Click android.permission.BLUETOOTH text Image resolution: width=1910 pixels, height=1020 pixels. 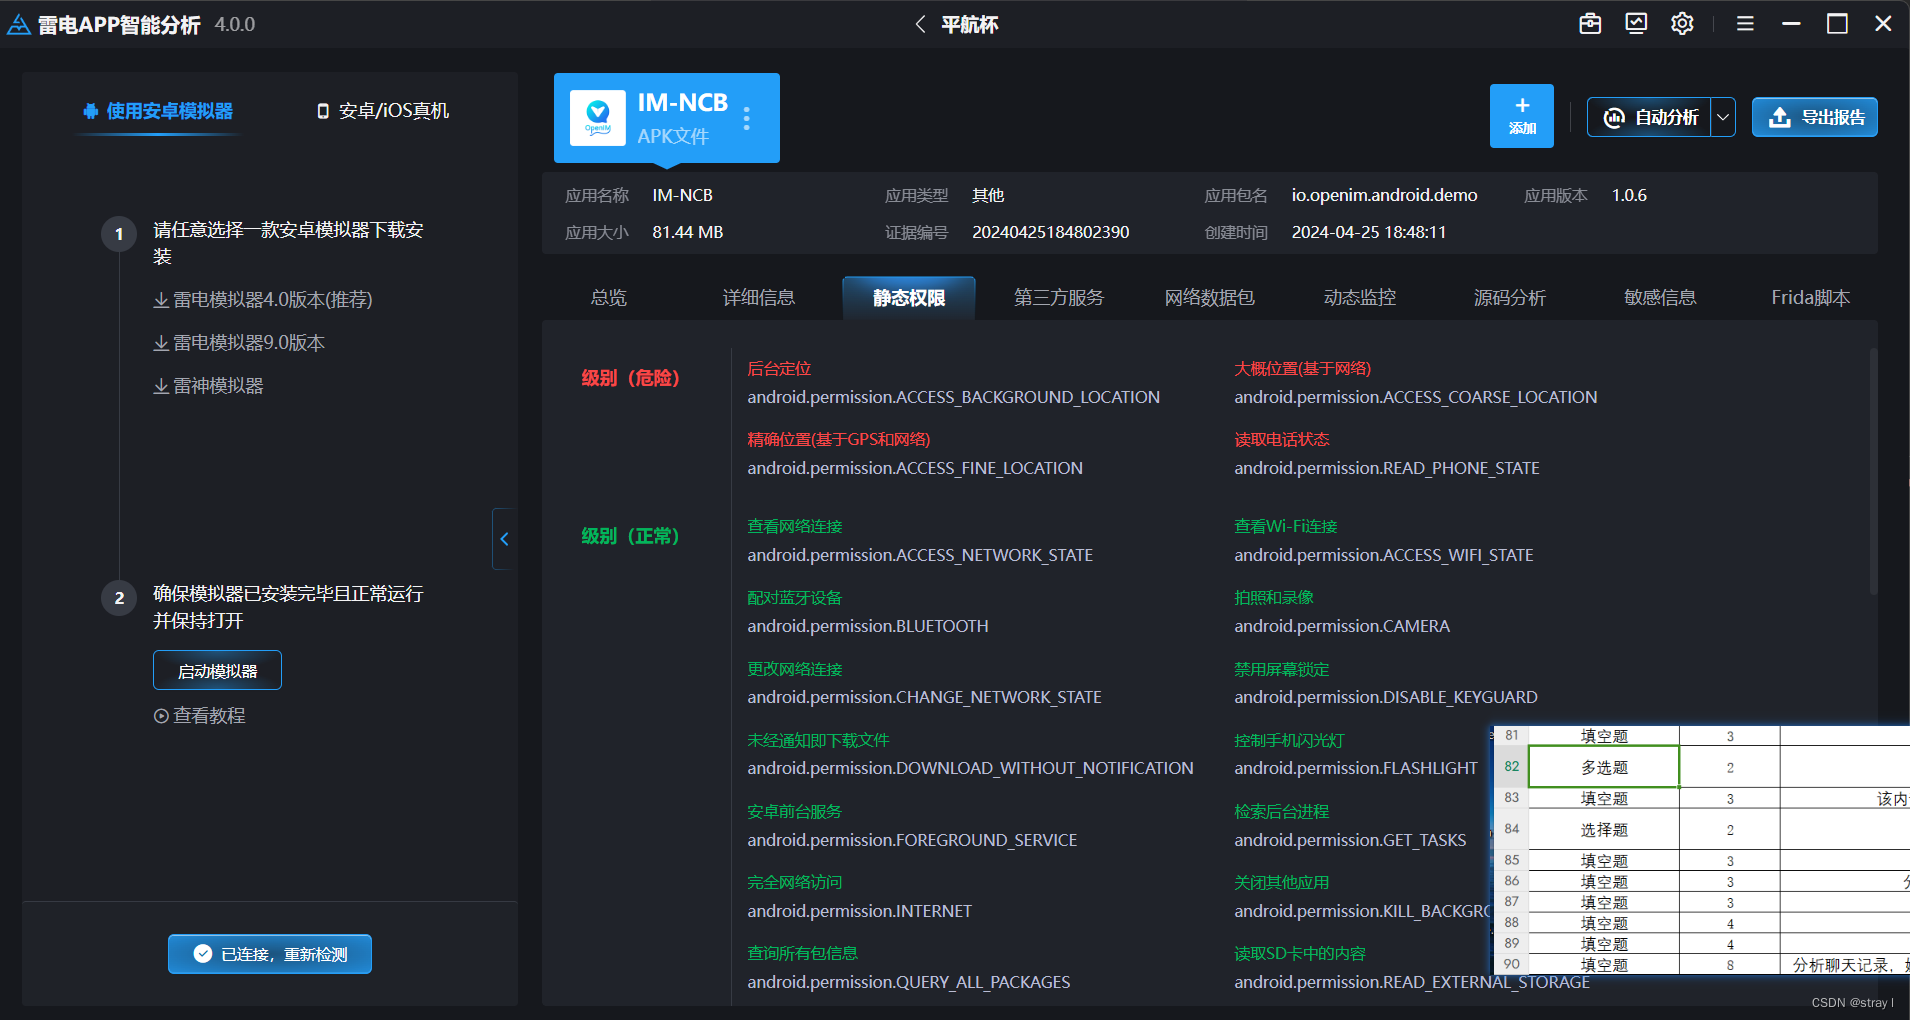click(867, 626)
